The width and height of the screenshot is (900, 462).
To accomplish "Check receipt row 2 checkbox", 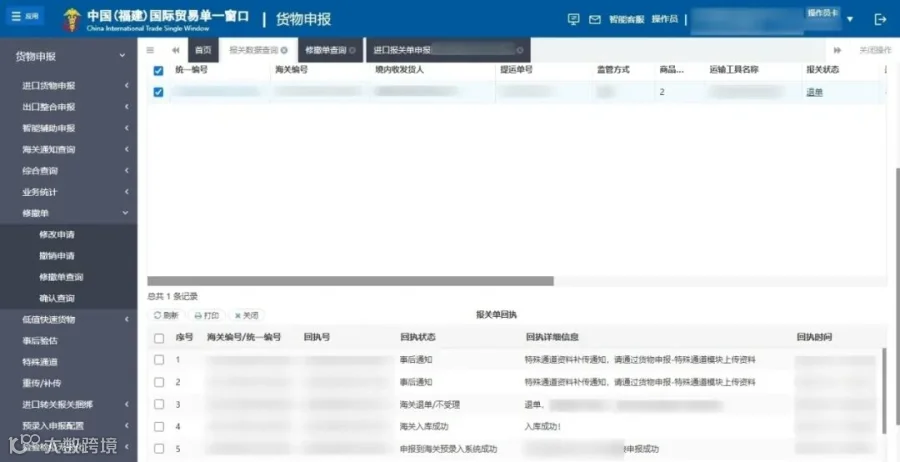I will click(159, 382).
